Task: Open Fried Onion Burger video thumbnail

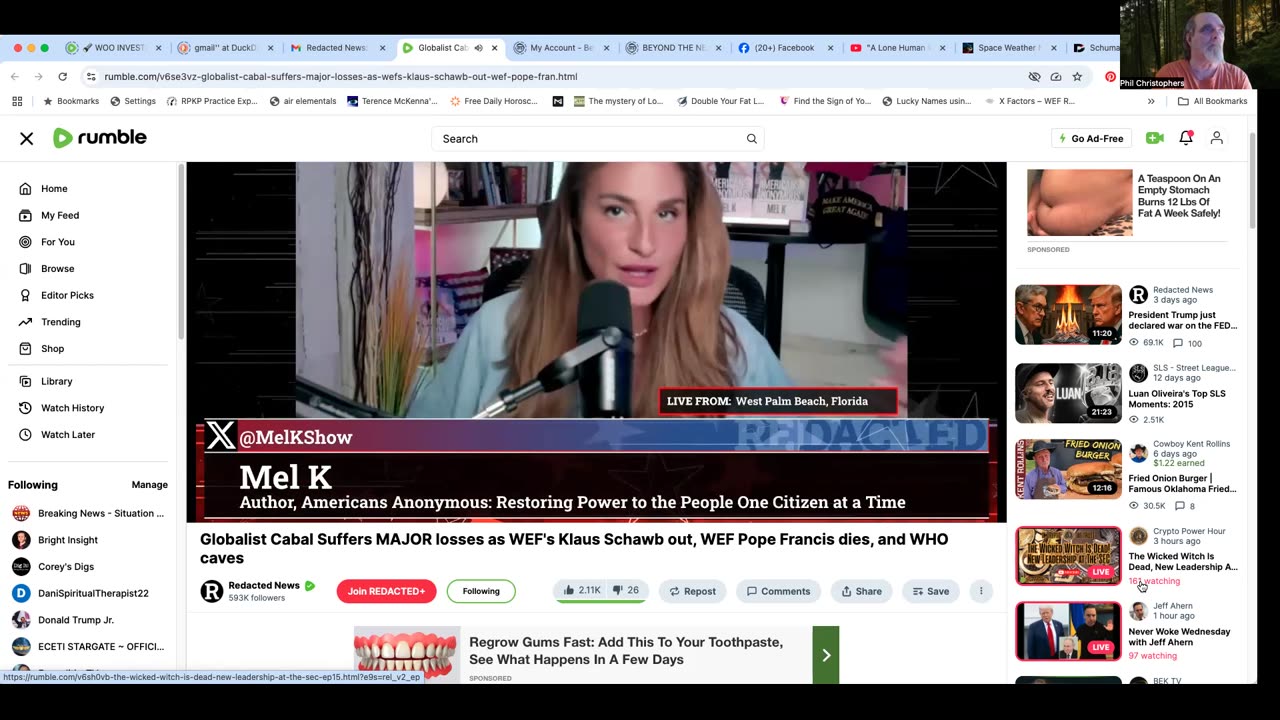Action: click(x=1068, y=469)
